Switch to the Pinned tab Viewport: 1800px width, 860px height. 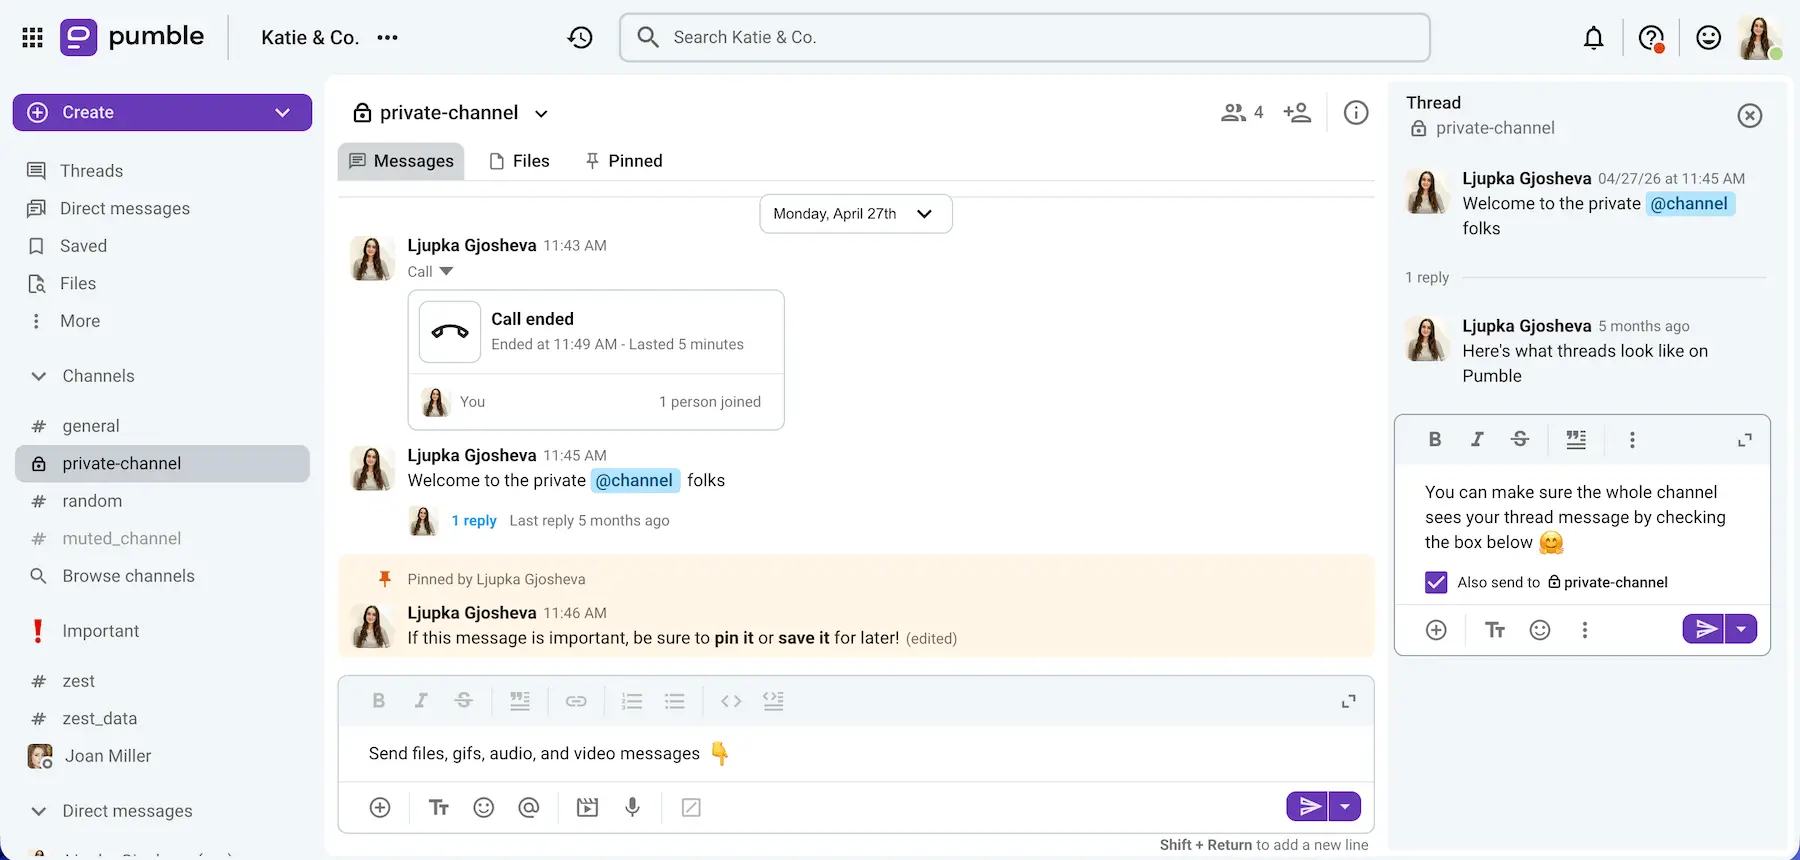coord(624,161)
